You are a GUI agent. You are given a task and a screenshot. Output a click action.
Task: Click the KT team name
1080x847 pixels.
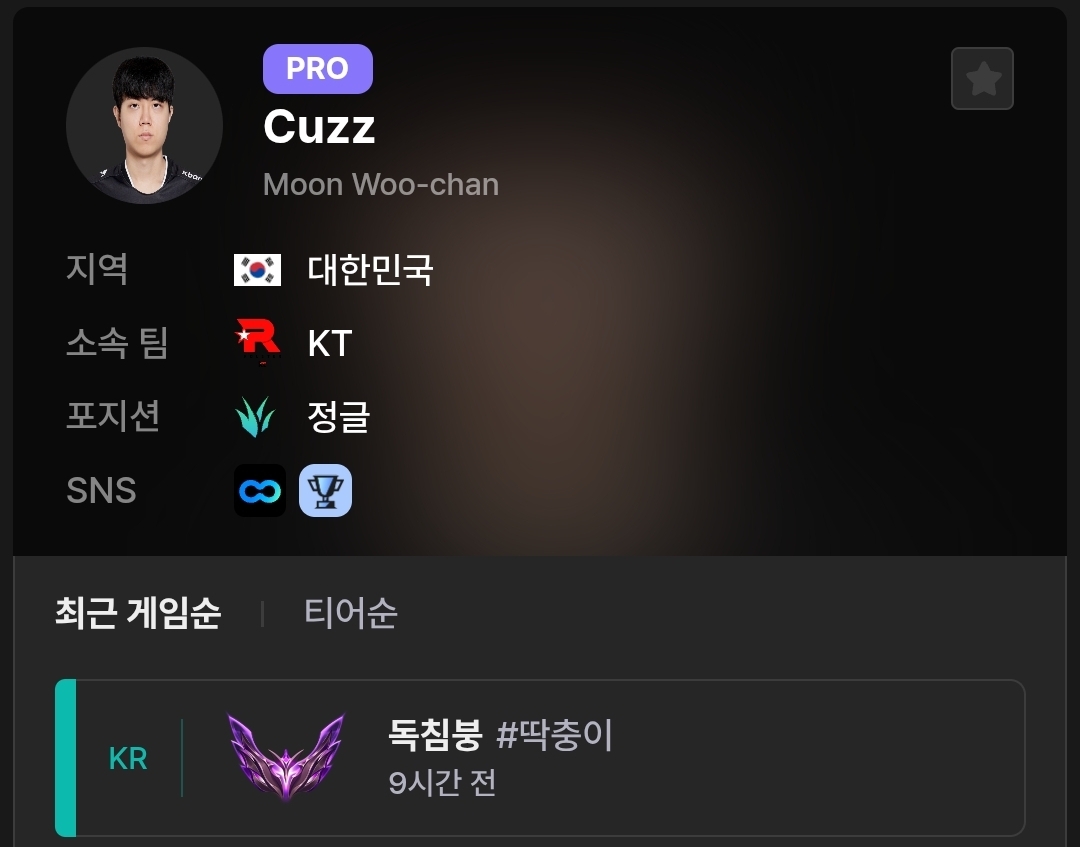point(330,343)
